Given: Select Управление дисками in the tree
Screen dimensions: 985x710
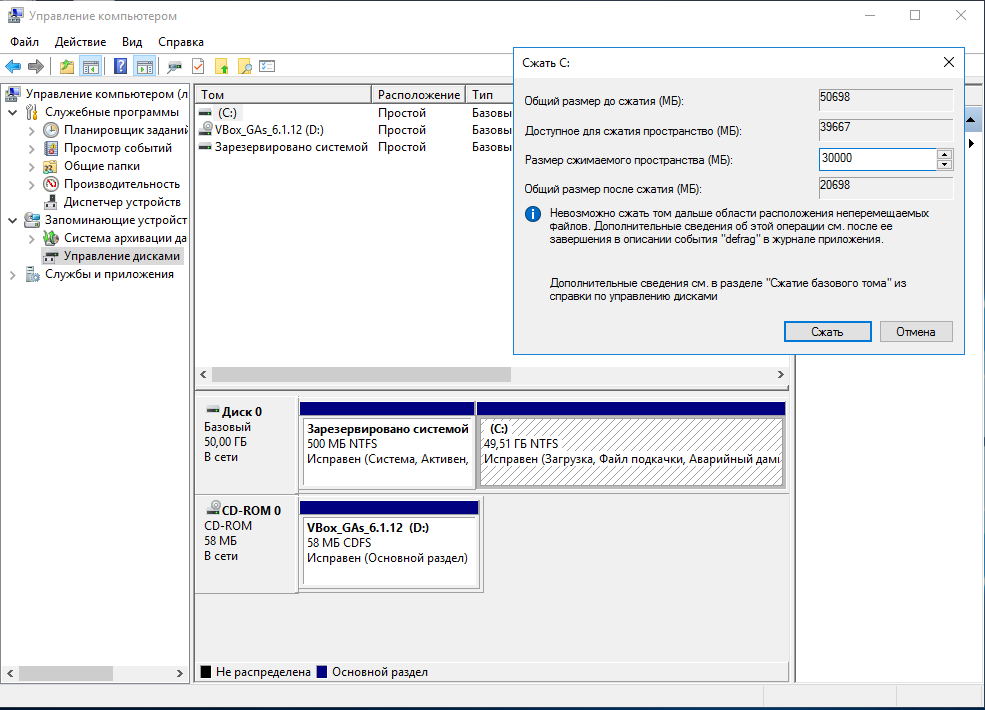Looking at the screenshot, I should tap(122, 256).
